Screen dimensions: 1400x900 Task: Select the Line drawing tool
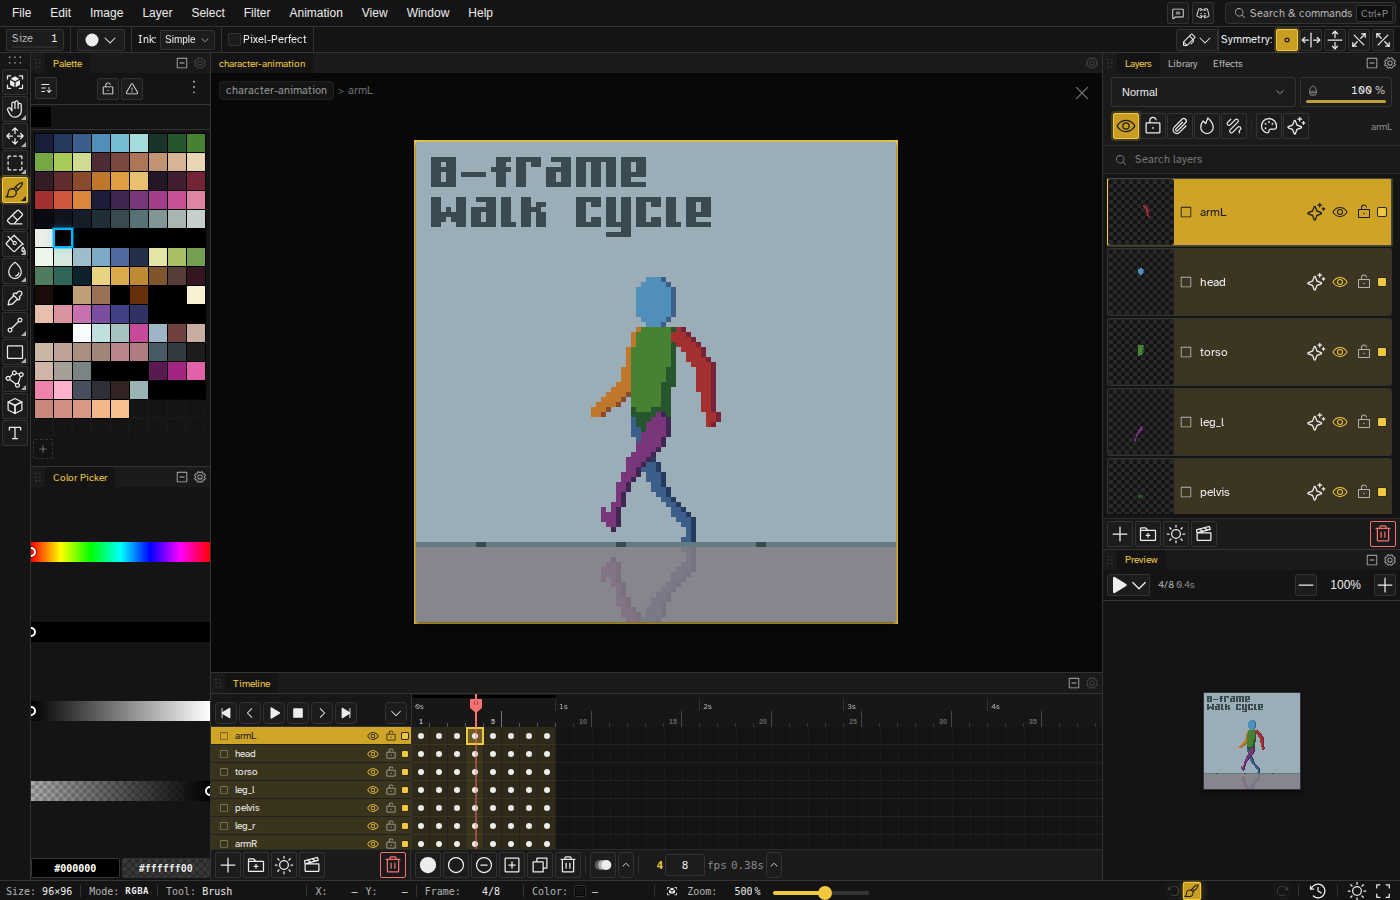pos(15,325)
